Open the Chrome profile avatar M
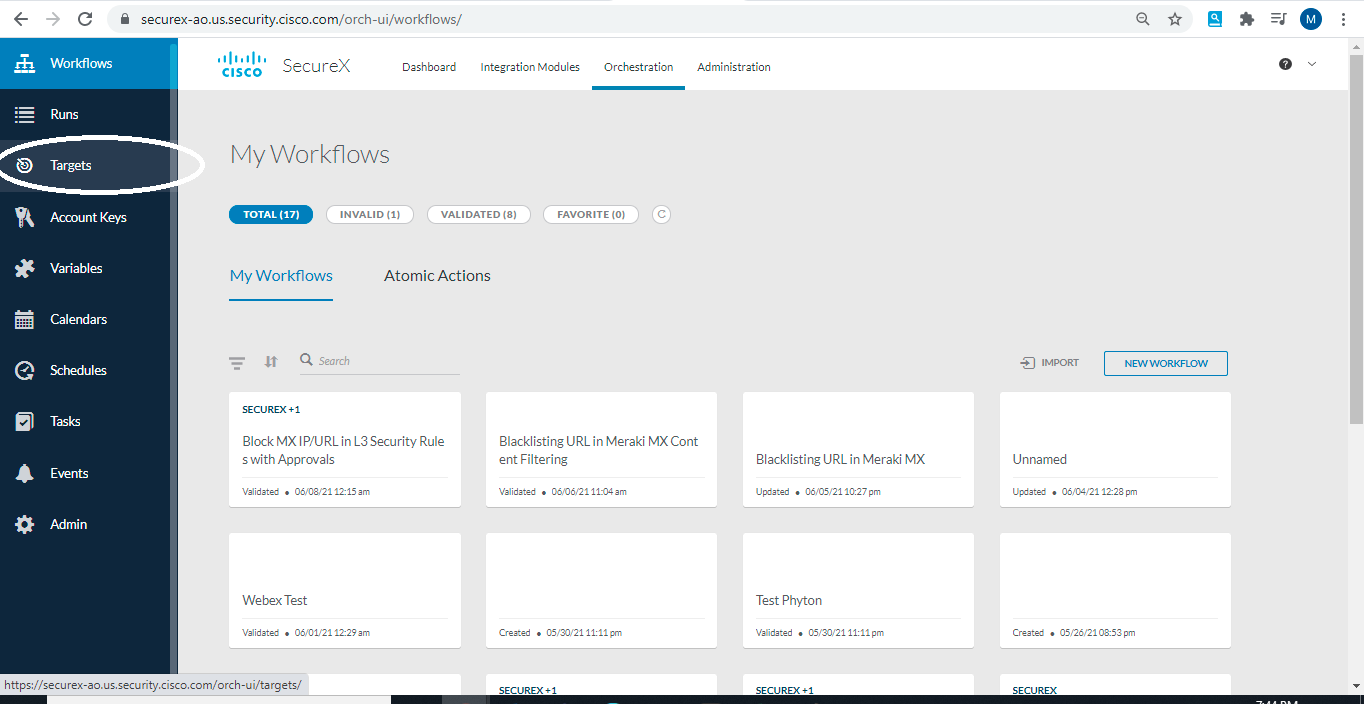Image resolution: width=1364 pixels, height=704 pixels. tap(1311, 19)
